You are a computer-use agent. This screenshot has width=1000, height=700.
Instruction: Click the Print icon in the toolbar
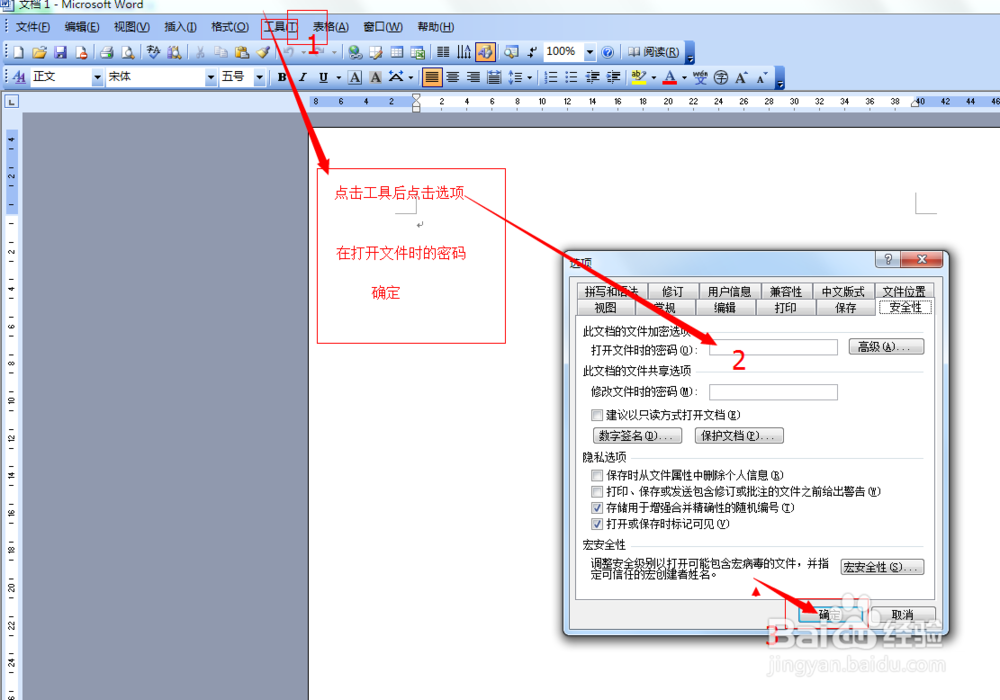point(107,52)
